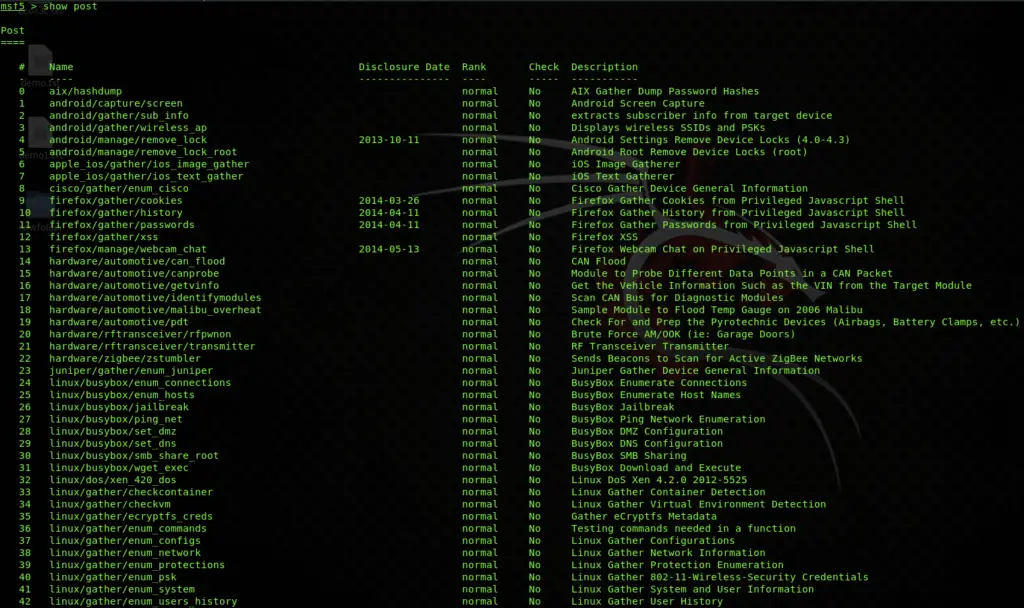Click disclosure date '2014-03-26'
Screen dimensions: 1024x608
coord(389,200)
